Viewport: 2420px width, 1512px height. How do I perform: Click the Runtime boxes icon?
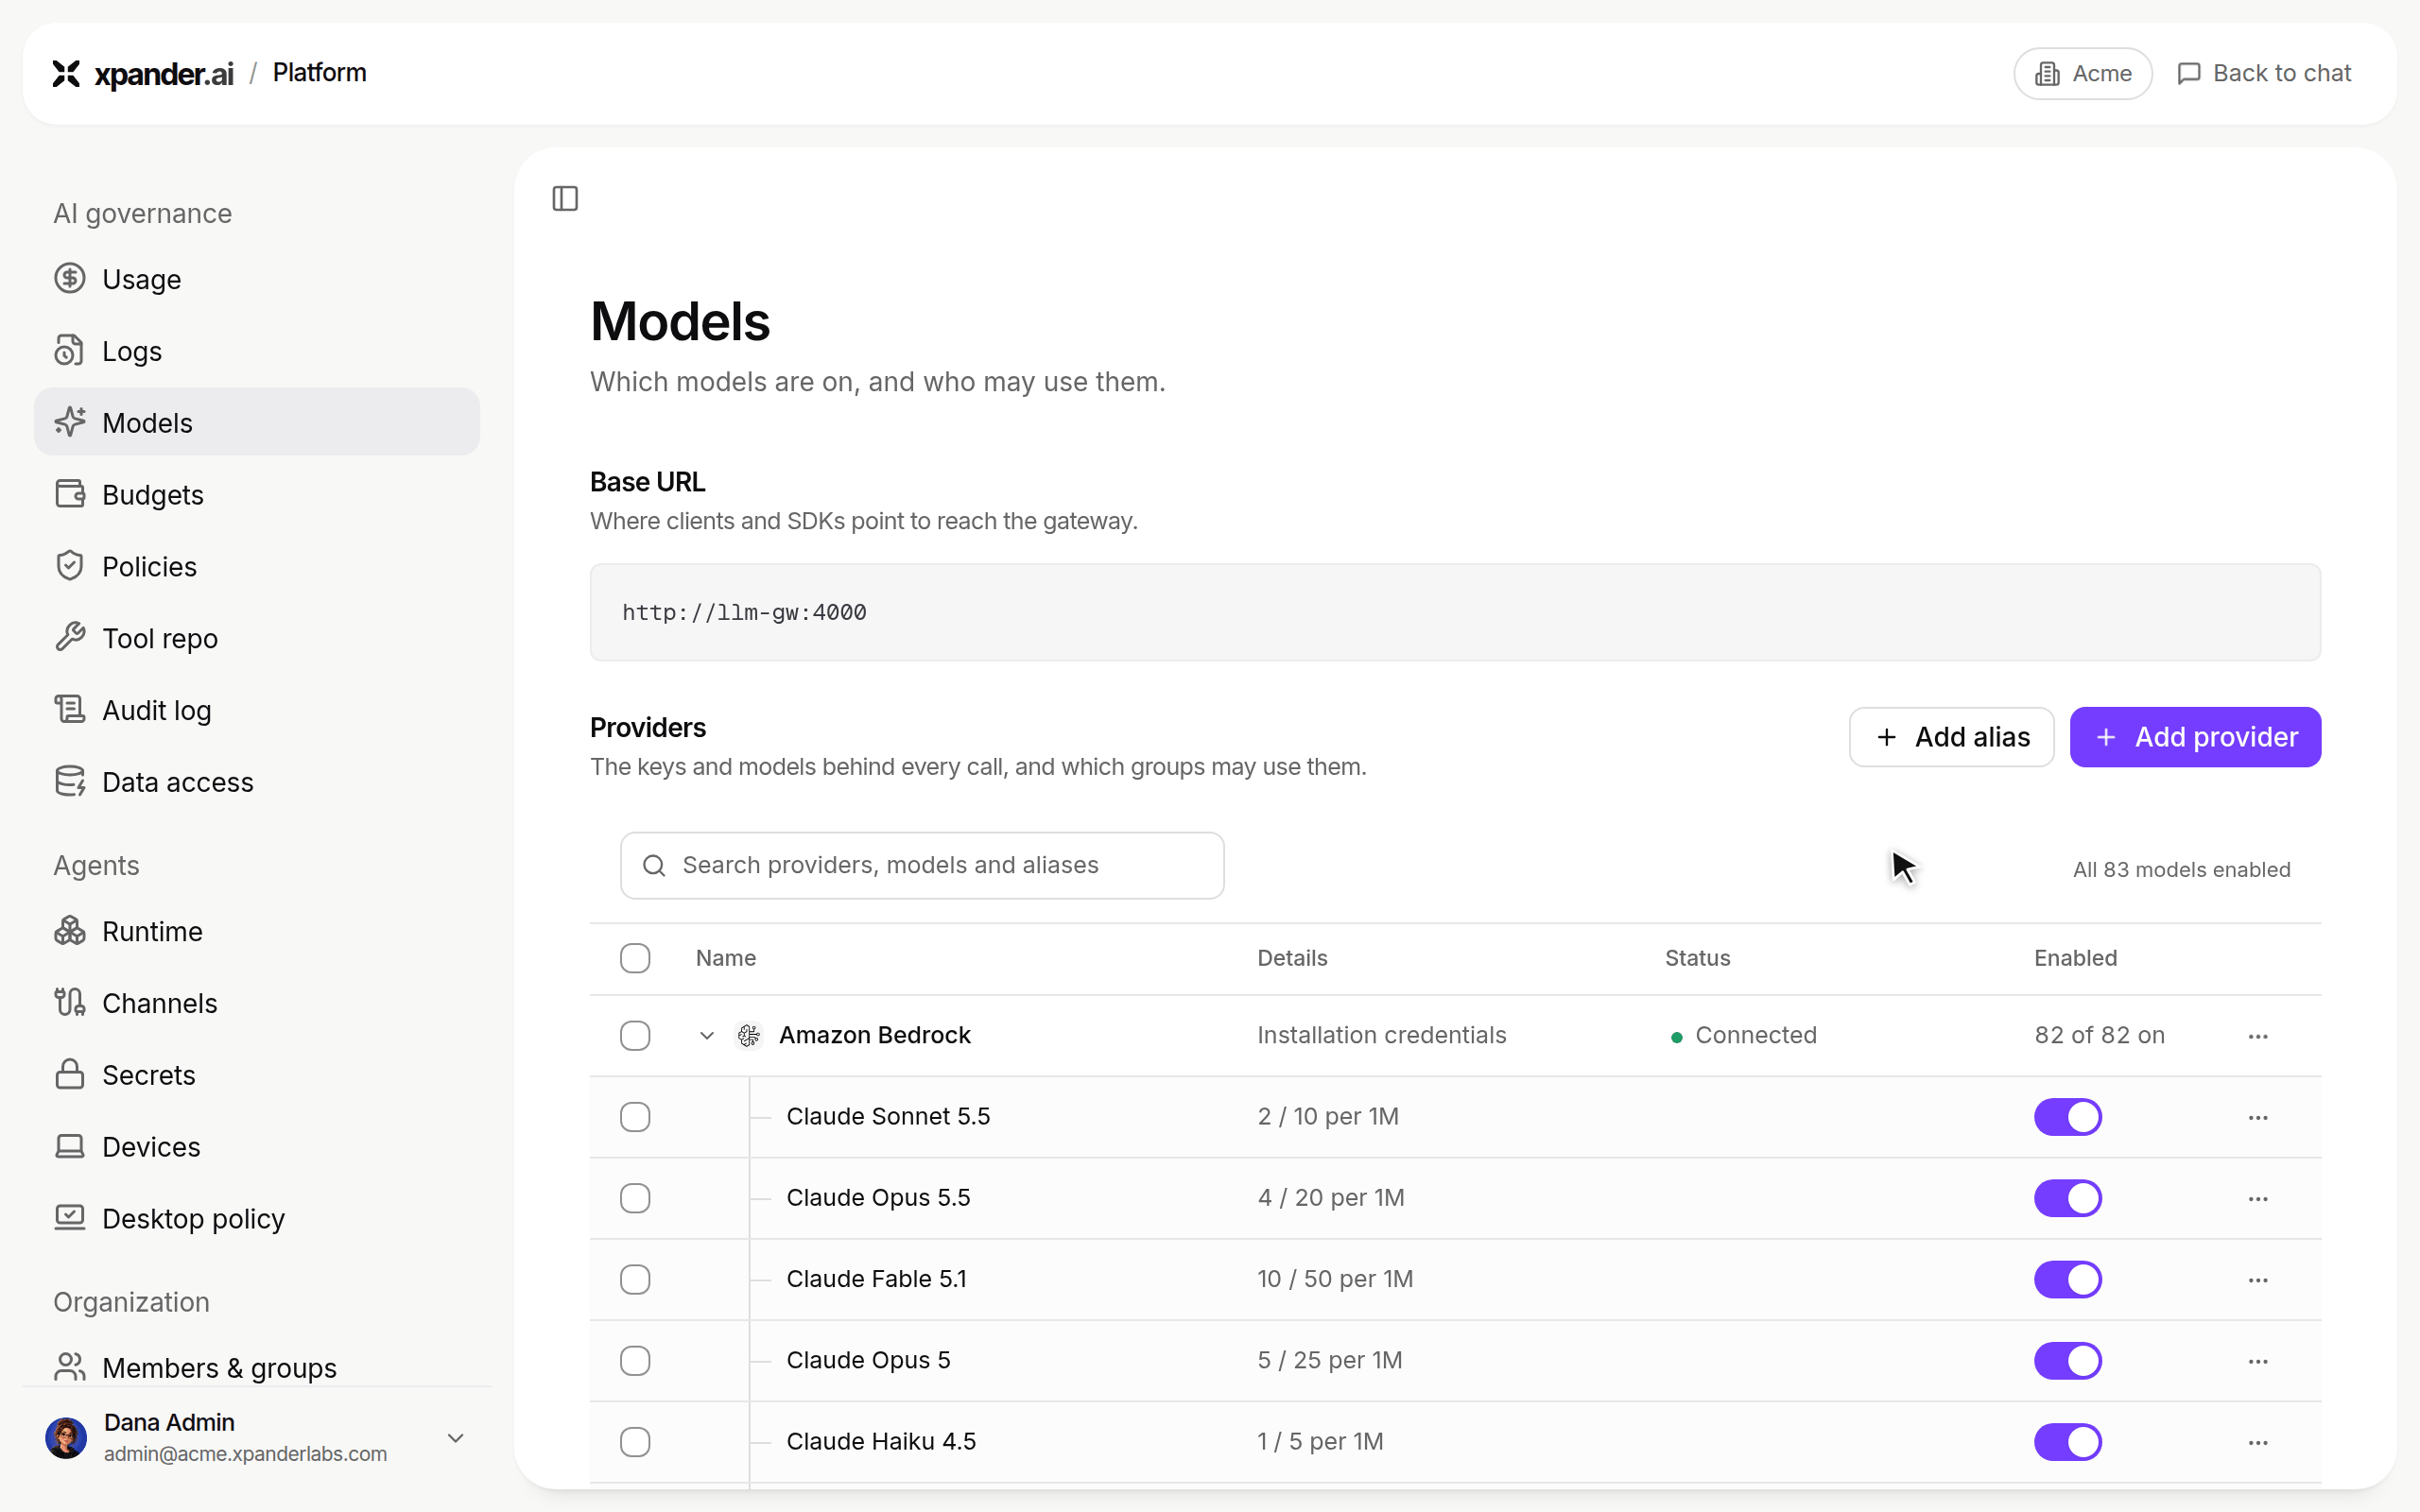pyautogui.click(x=70, y=931)
